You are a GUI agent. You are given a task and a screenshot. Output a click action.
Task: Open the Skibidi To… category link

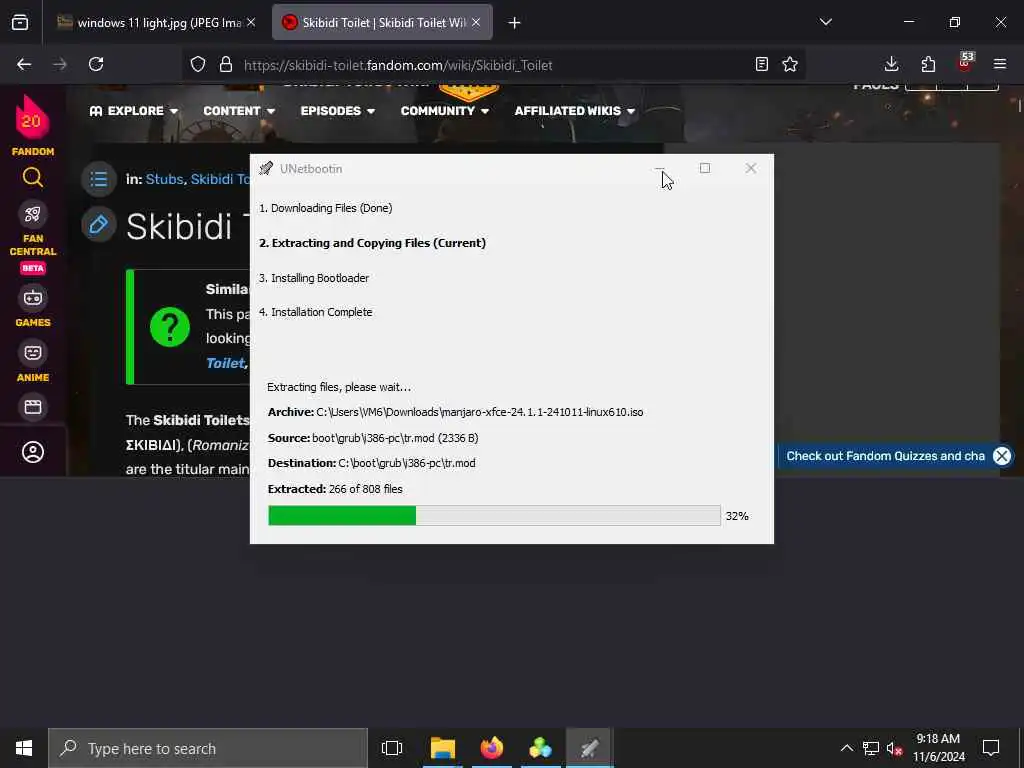coord(220,179)
